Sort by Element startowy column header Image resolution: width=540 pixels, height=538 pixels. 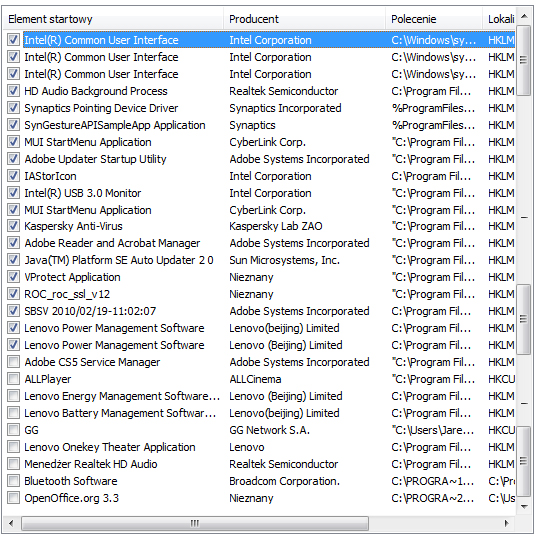coord(114,19)
